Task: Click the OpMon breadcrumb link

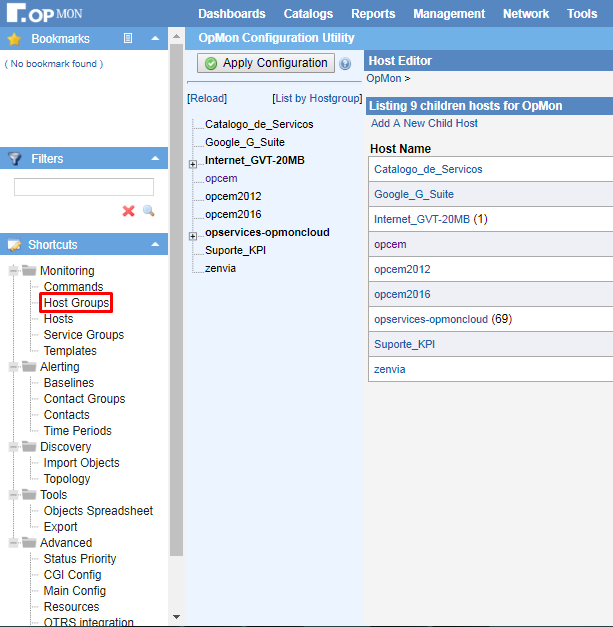Action: point(384,78)
